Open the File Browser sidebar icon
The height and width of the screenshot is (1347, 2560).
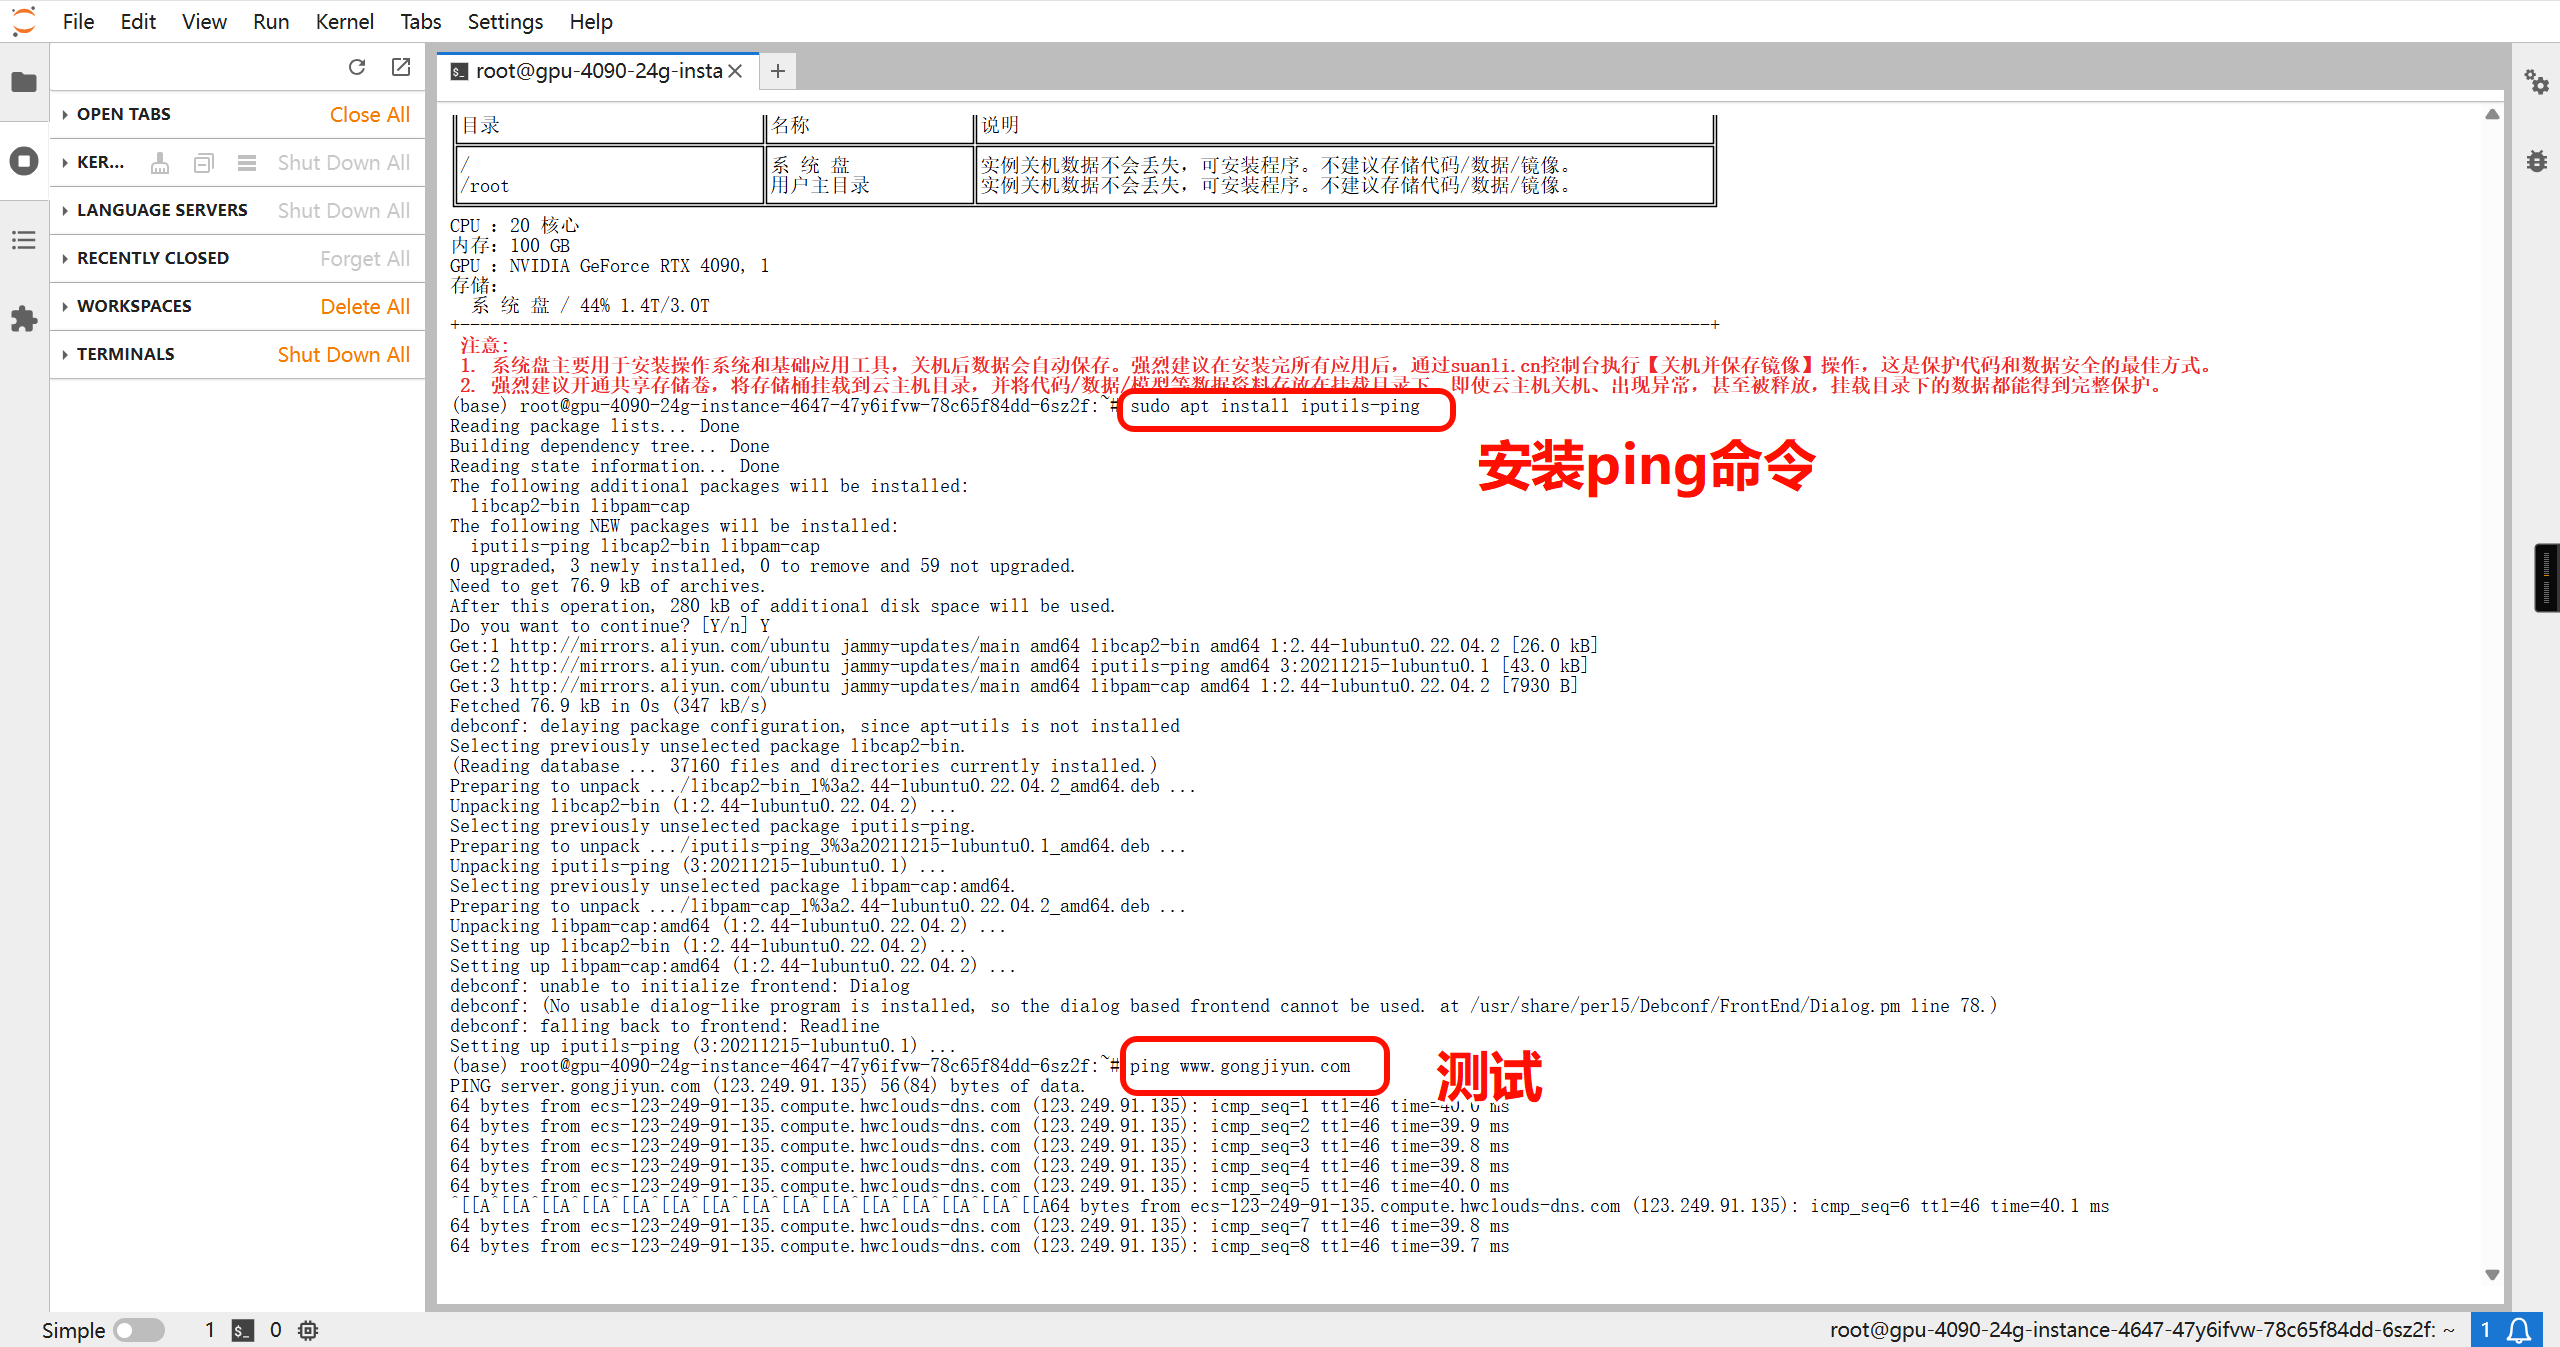24,82
